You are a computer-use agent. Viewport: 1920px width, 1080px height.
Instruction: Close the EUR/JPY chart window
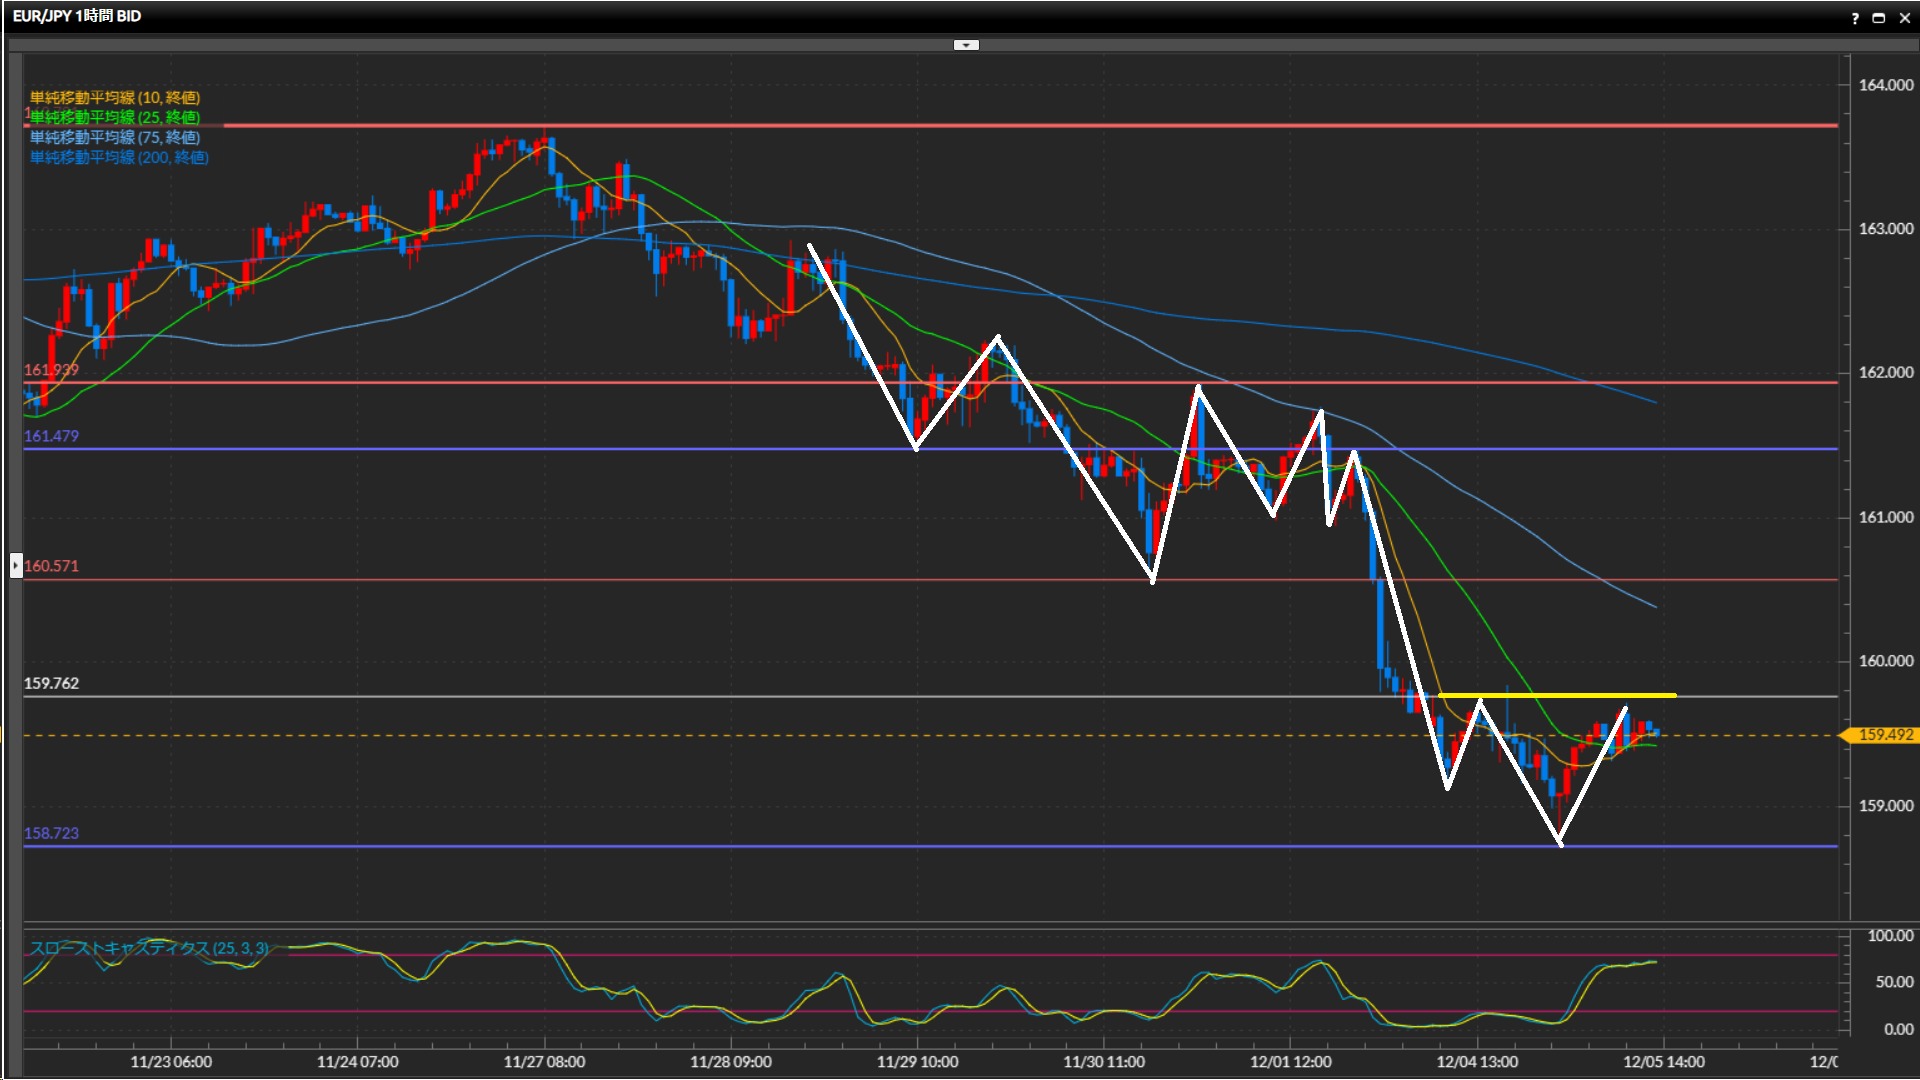coord(1904,18)
